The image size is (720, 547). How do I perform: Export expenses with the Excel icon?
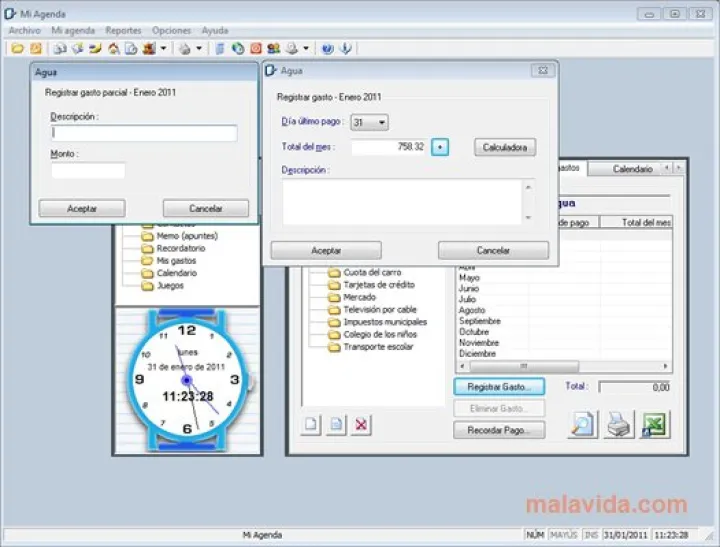tap(655, 425)
